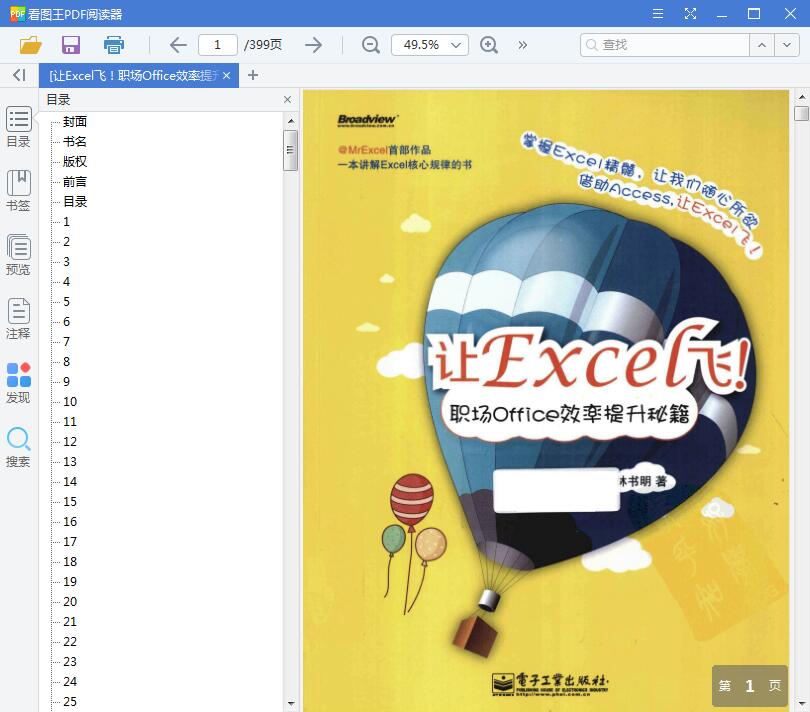Screen dimensions: 810x712
Task: Find previous match with up chevron
Action: (761, 45)
